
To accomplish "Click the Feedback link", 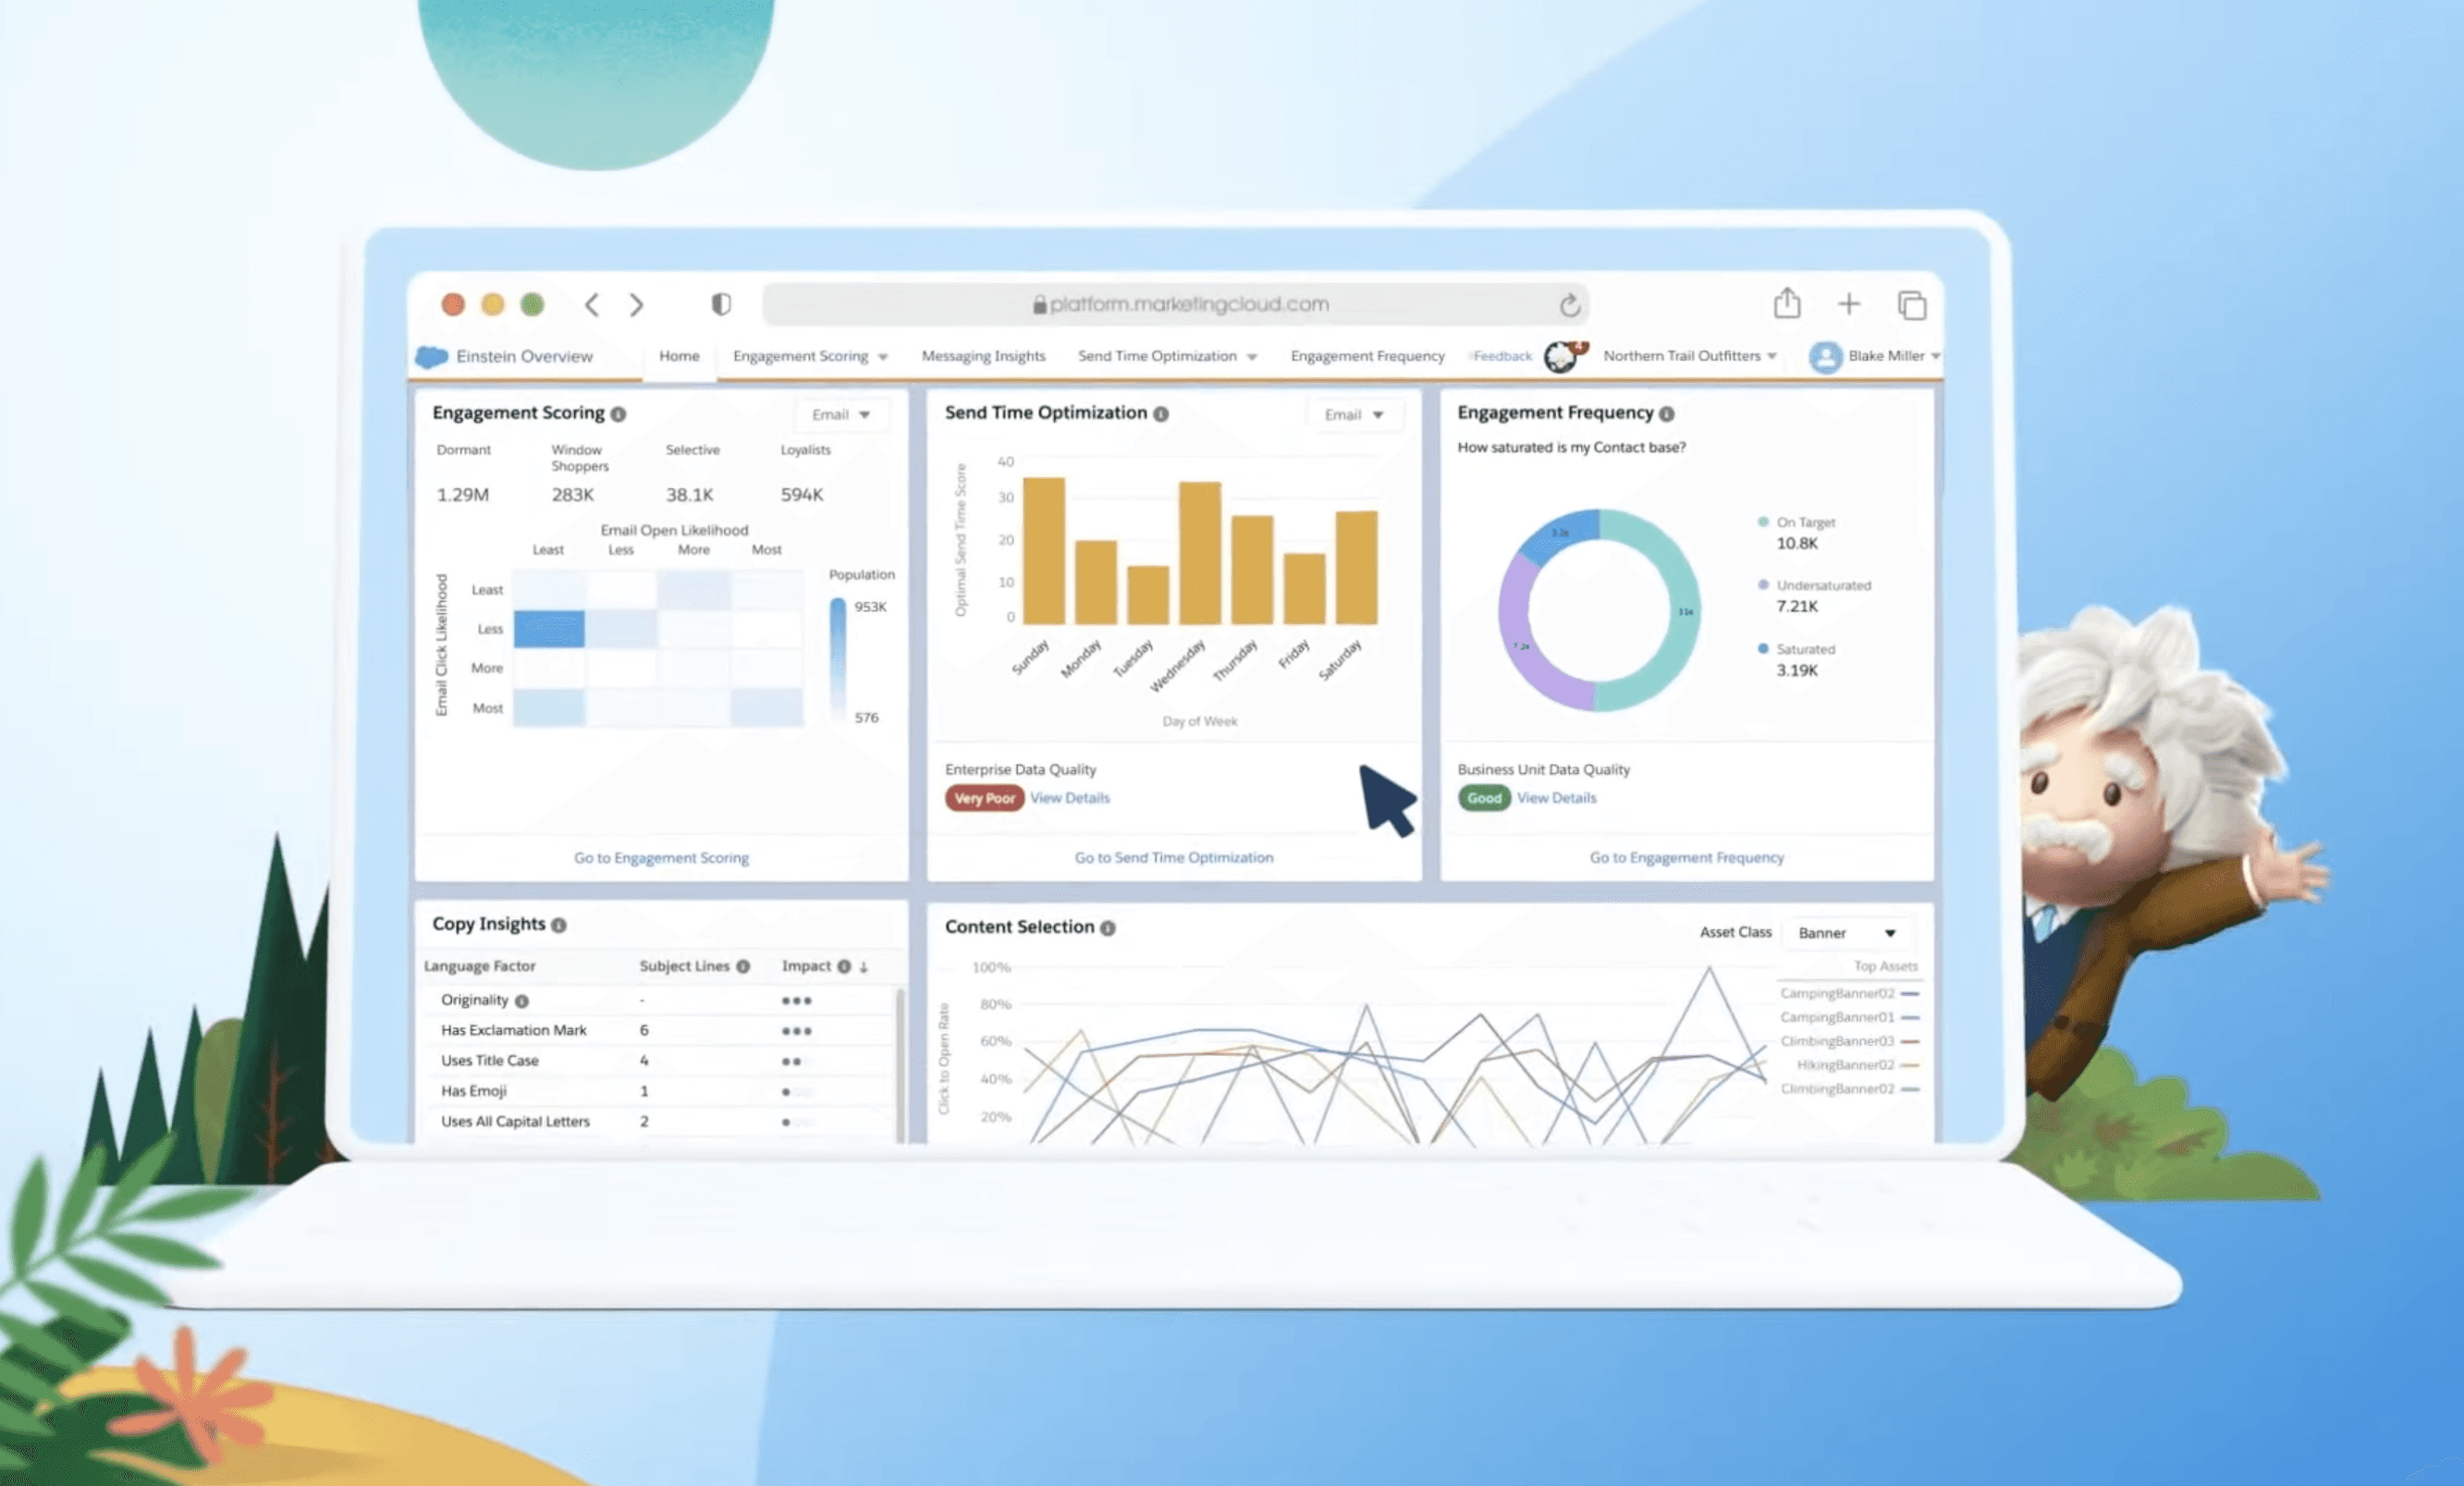I will (1502, 356).
